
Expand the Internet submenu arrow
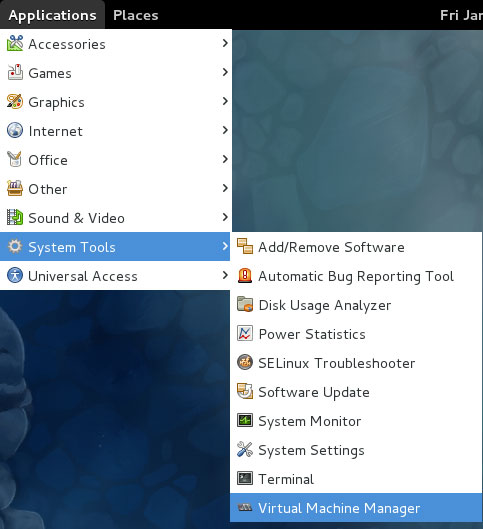(x=225, y=130)
